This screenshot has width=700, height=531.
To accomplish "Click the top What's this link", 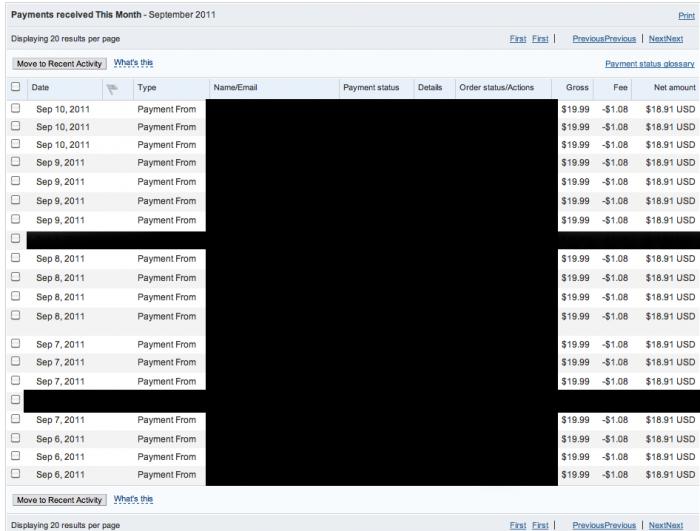I will [133, 63].
